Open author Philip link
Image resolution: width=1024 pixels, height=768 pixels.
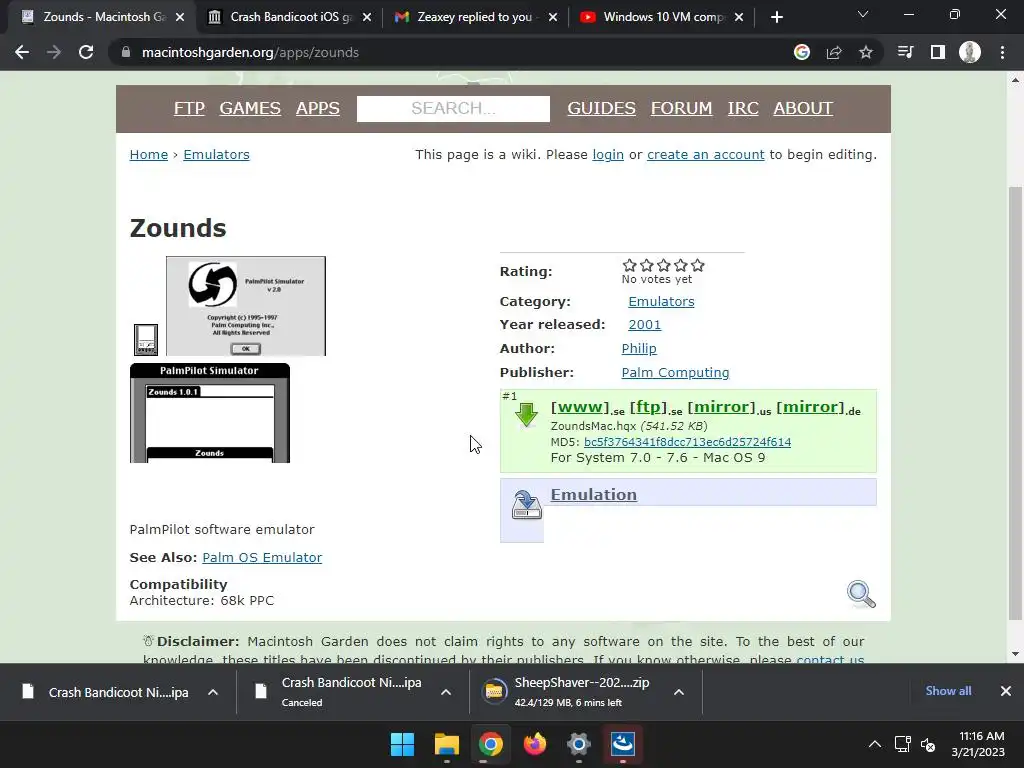click(x=639, y=349)
